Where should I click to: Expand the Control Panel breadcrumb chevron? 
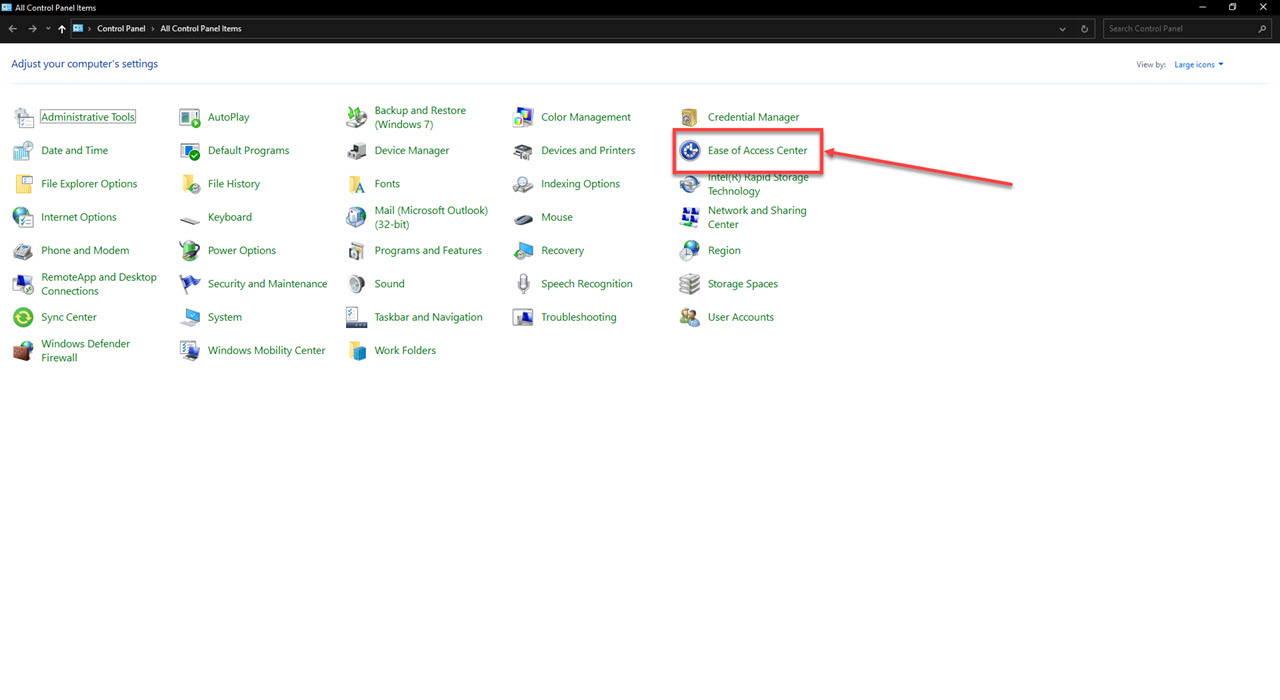(x=156, y=28)
